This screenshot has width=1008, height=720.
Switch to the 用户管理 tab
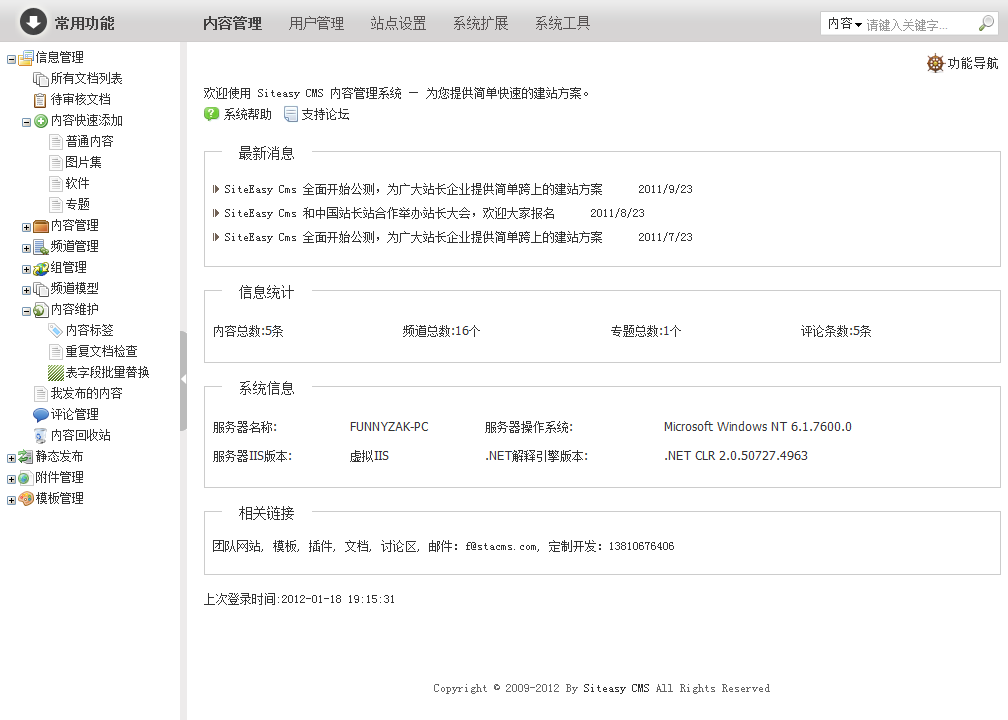[316, 24]
